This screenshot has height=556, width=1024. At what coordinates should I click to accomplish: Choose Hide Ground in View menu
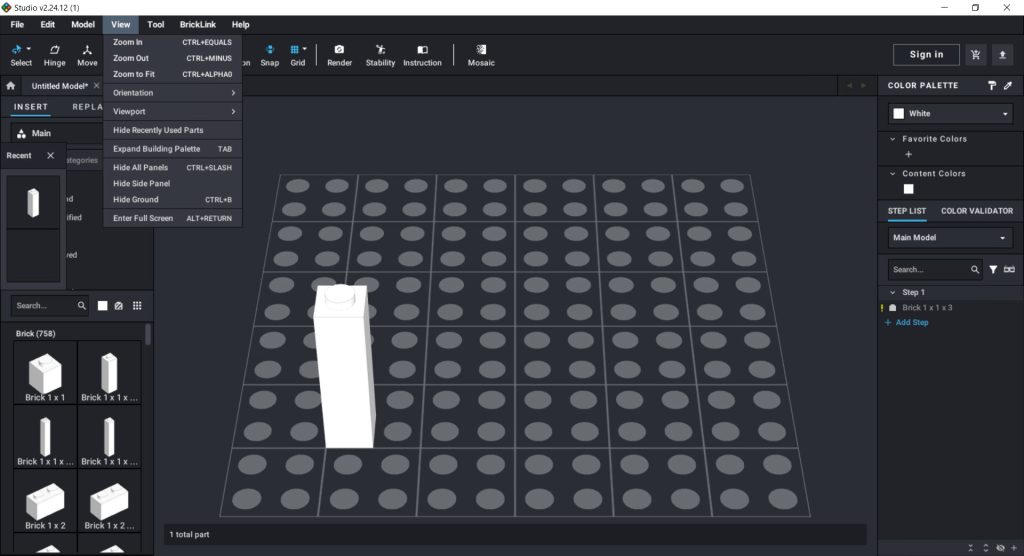172,199
